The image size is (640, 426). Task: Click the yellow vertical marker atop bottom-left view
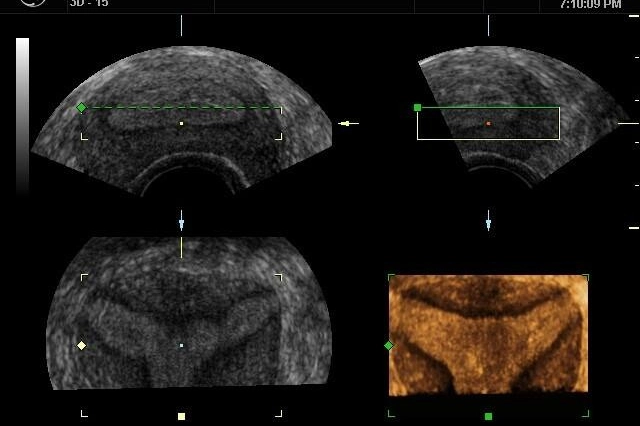point(181,247)
